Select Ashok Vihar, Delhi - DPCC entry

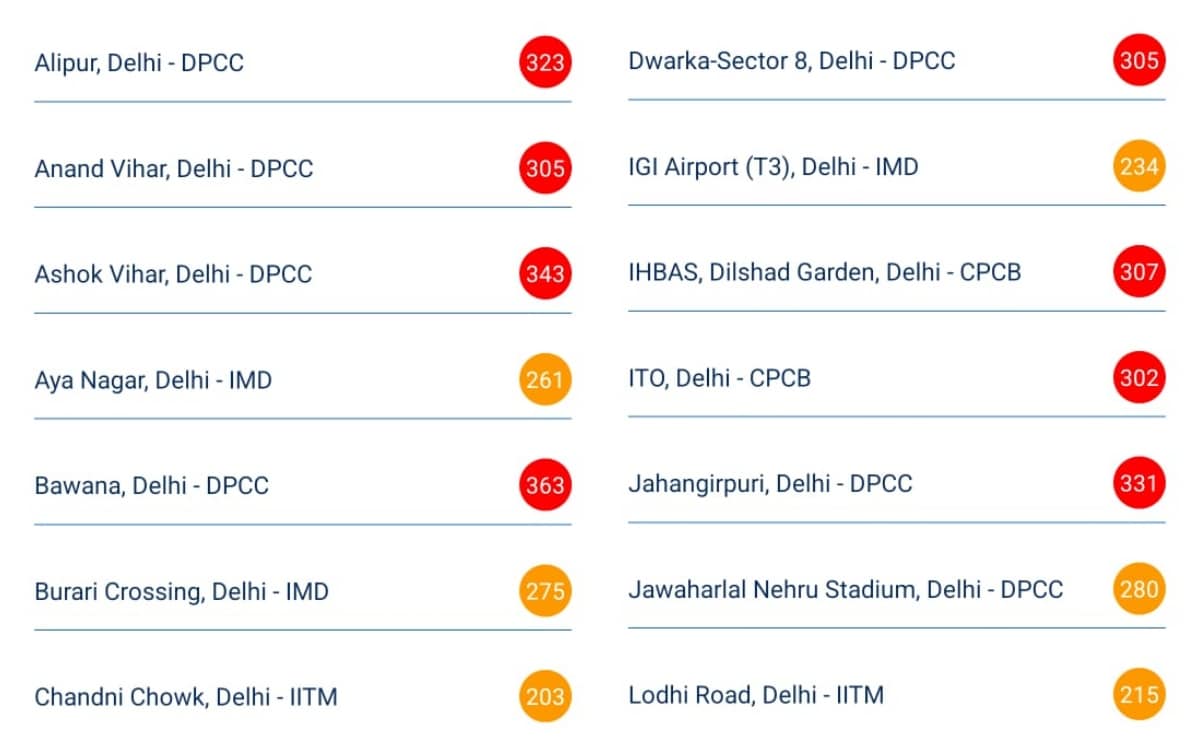(x=173, y=274)
